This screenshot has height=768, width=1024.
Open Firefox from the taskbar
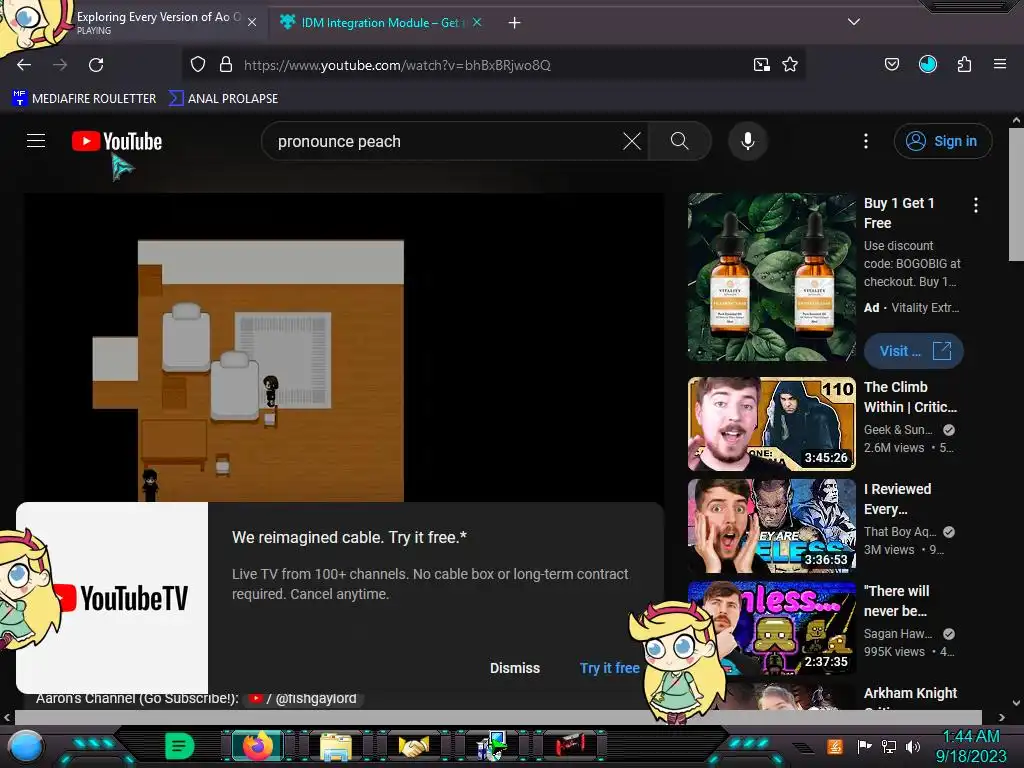pyautogui.click(x=257, y=746)
